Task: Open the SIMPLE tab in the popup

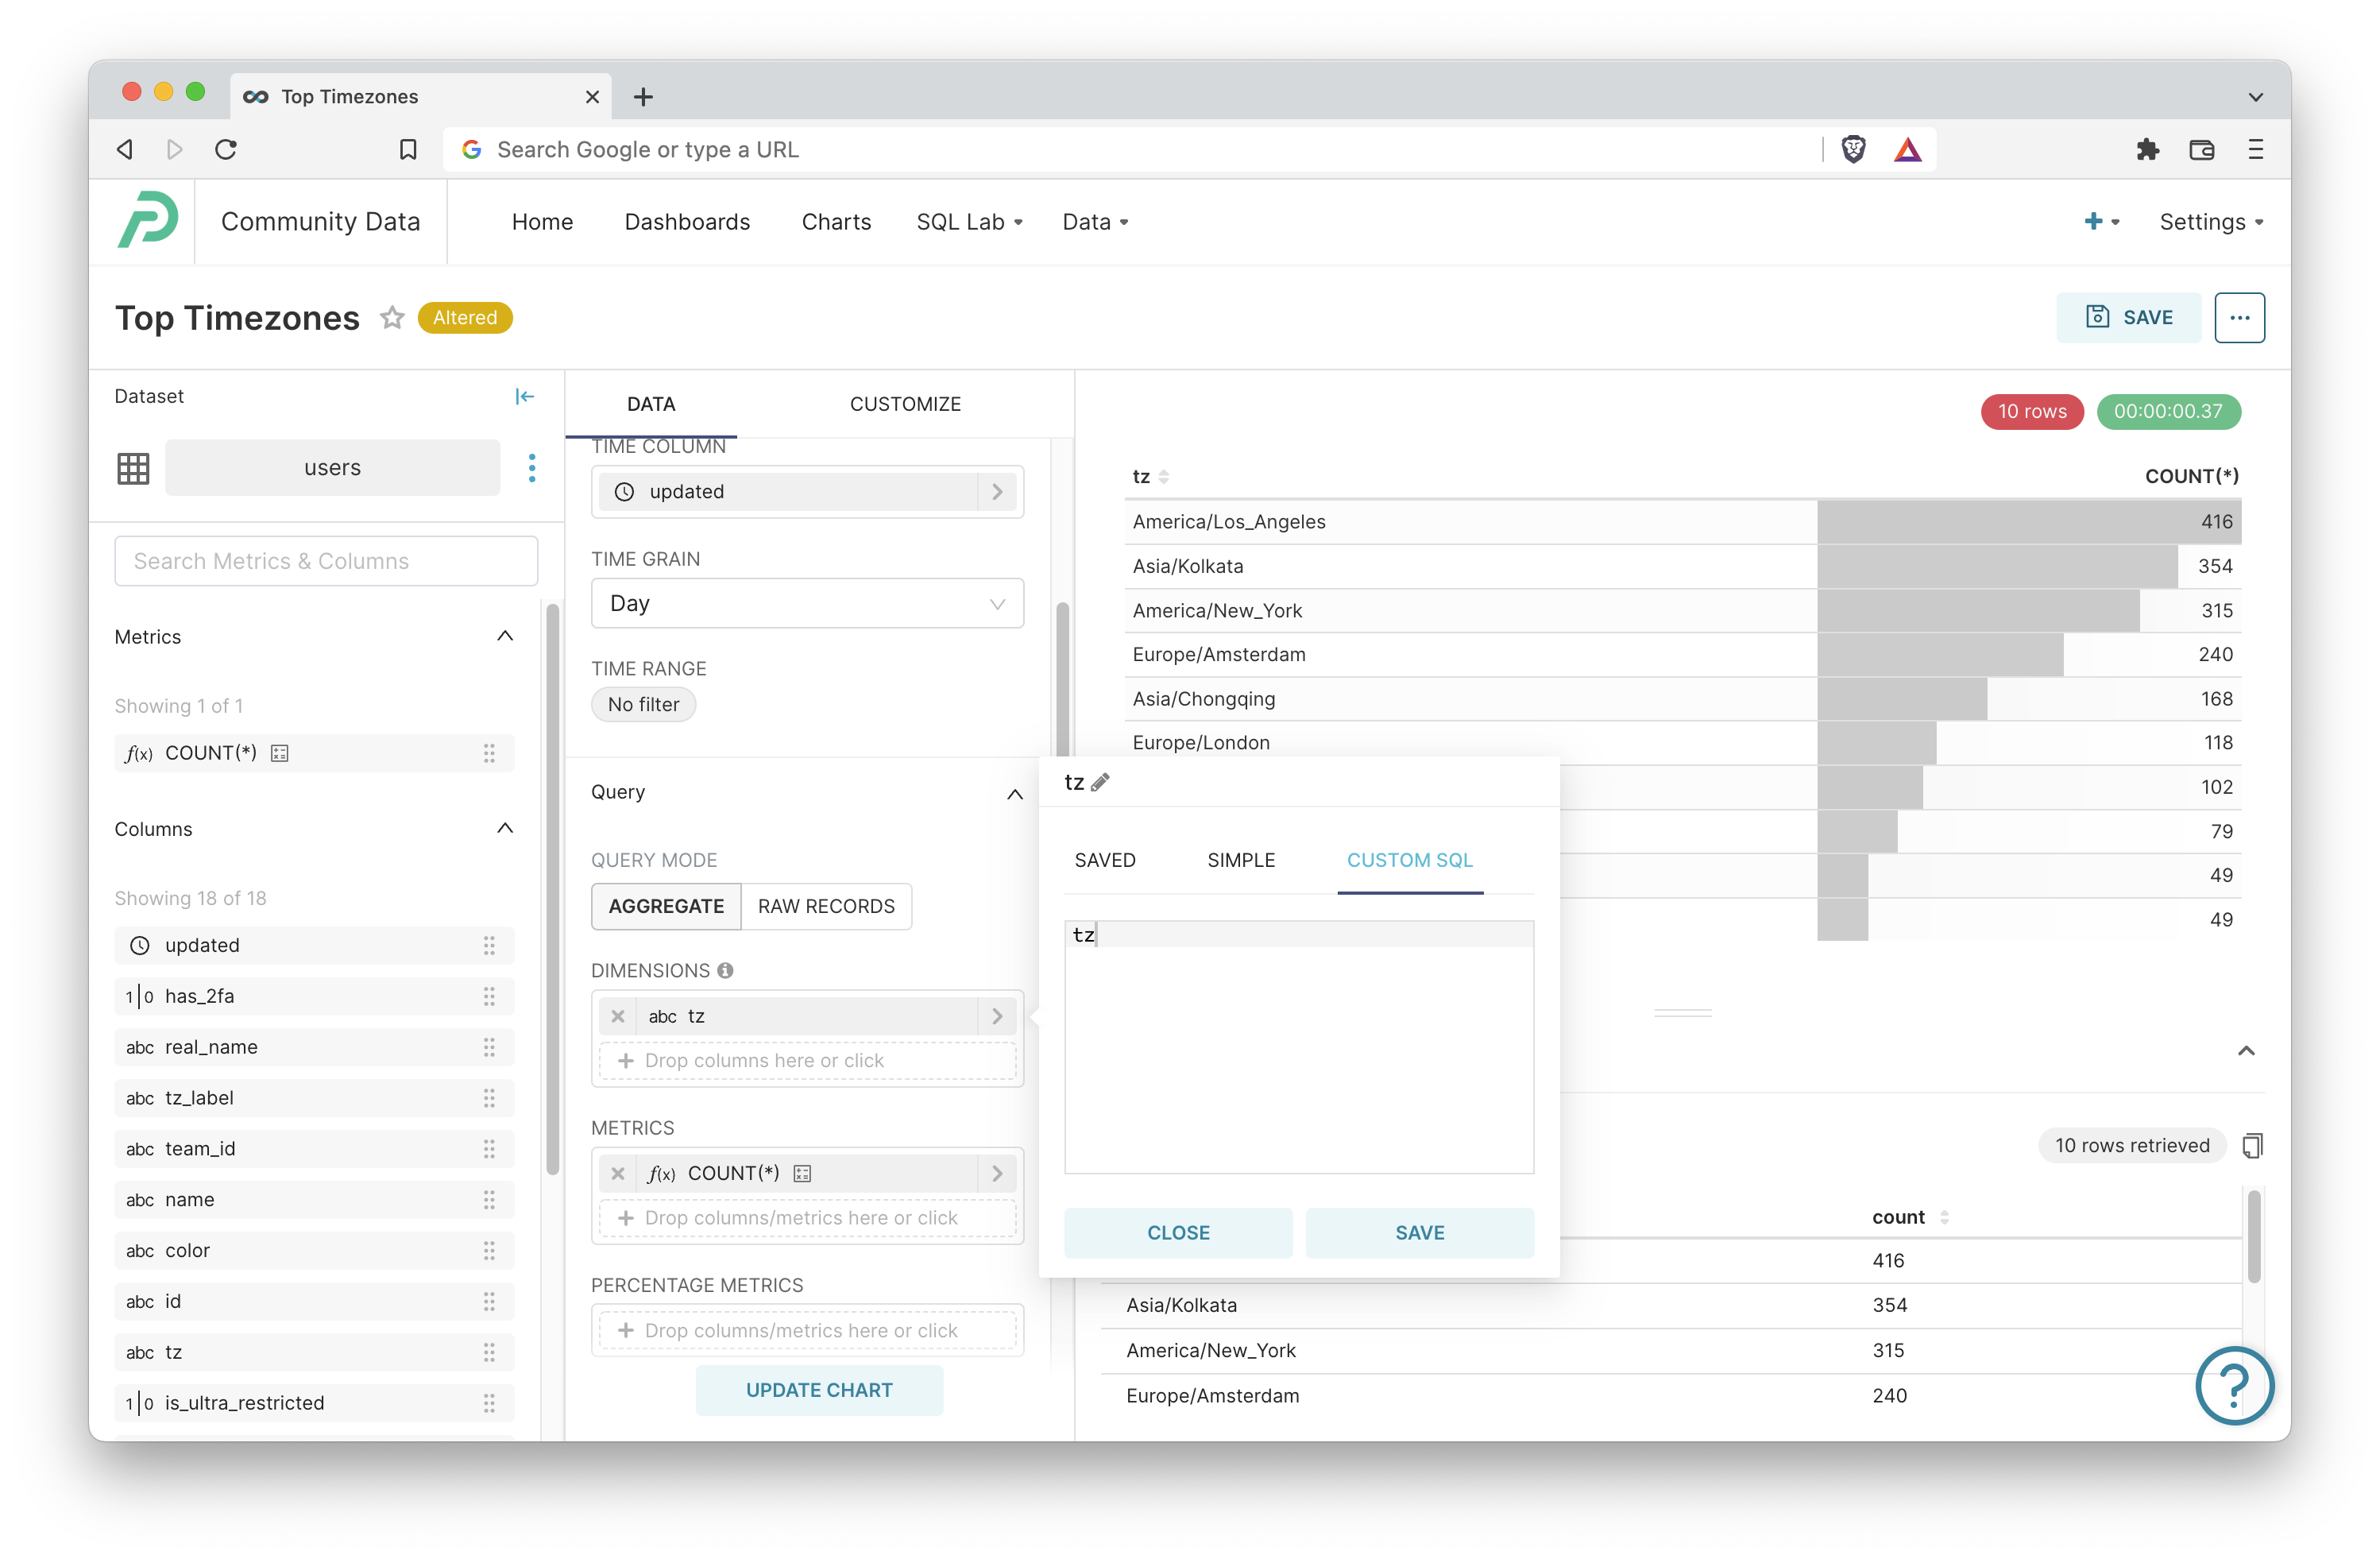Action: coord(1241,860)
